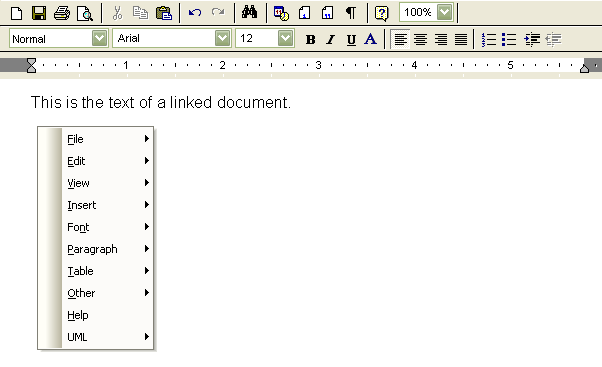Align text right
Screen dimensions: 602x367
pos(441,39)
